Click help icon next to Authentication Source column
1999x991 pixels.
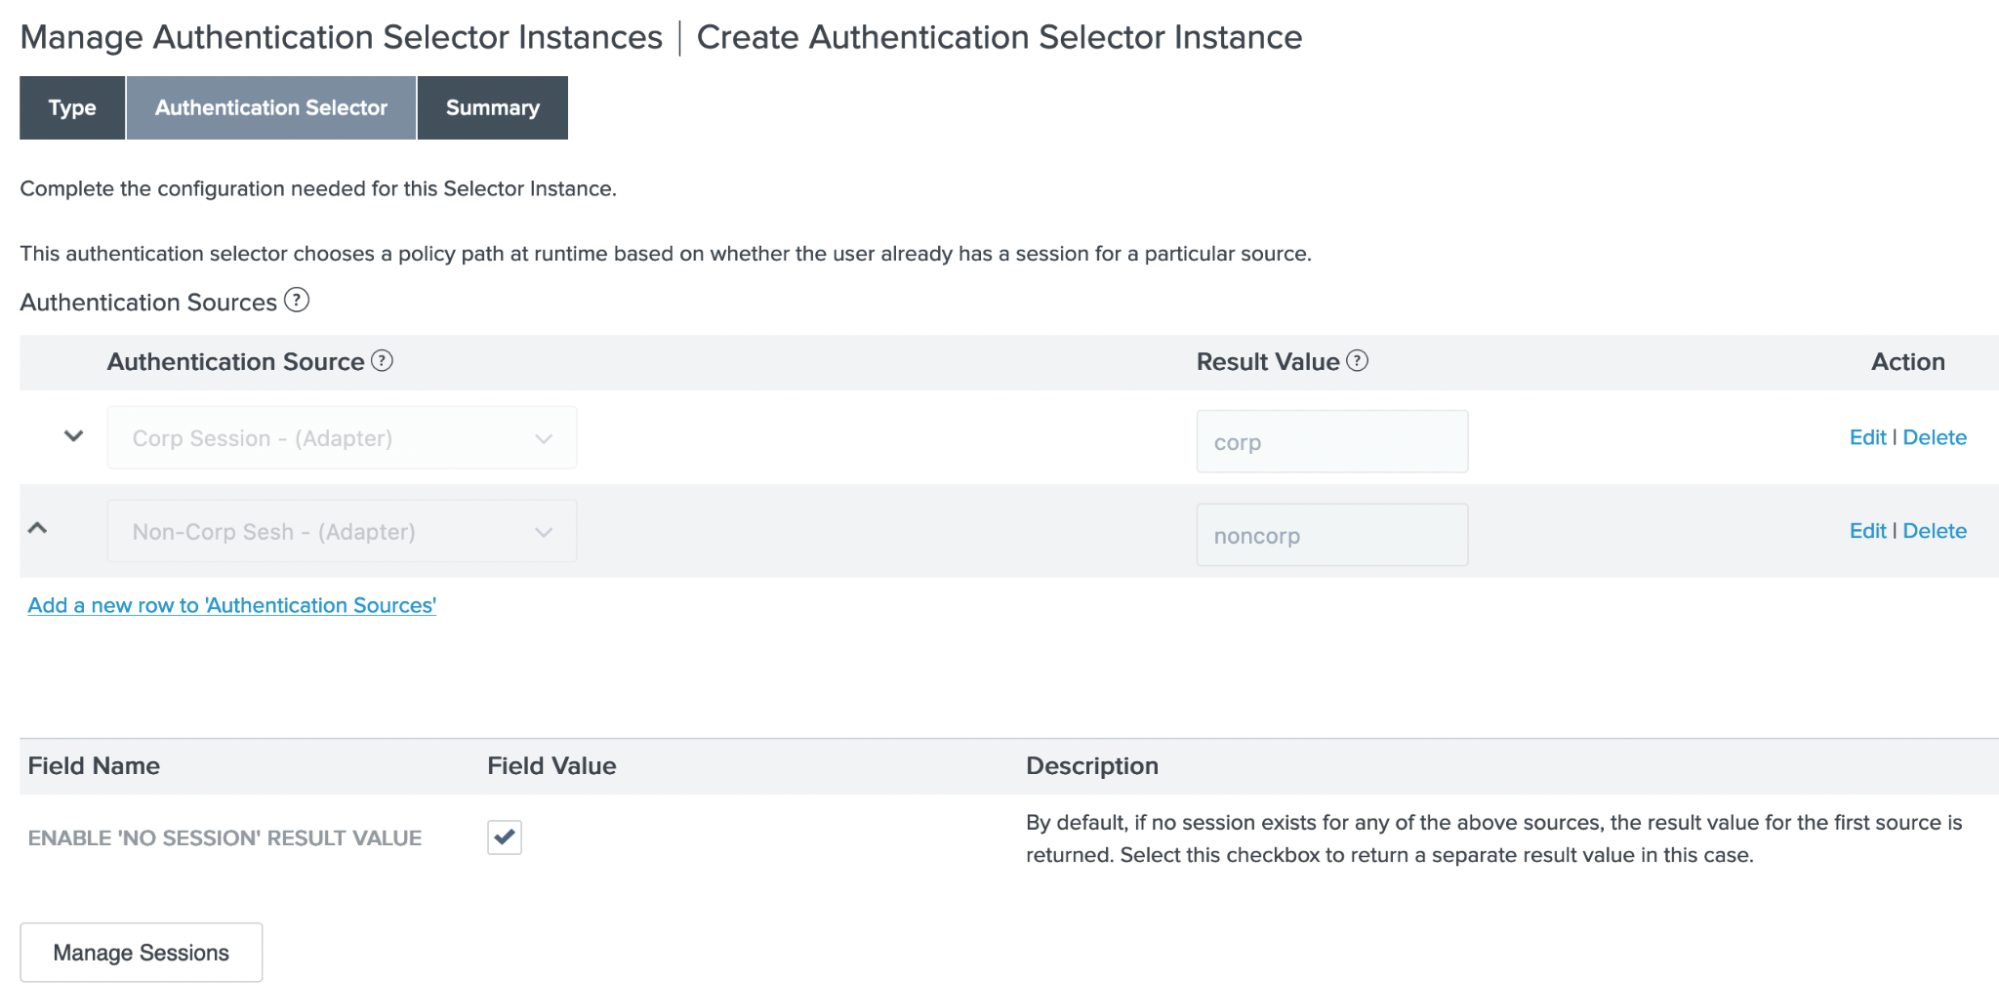[x=382, y=361]
